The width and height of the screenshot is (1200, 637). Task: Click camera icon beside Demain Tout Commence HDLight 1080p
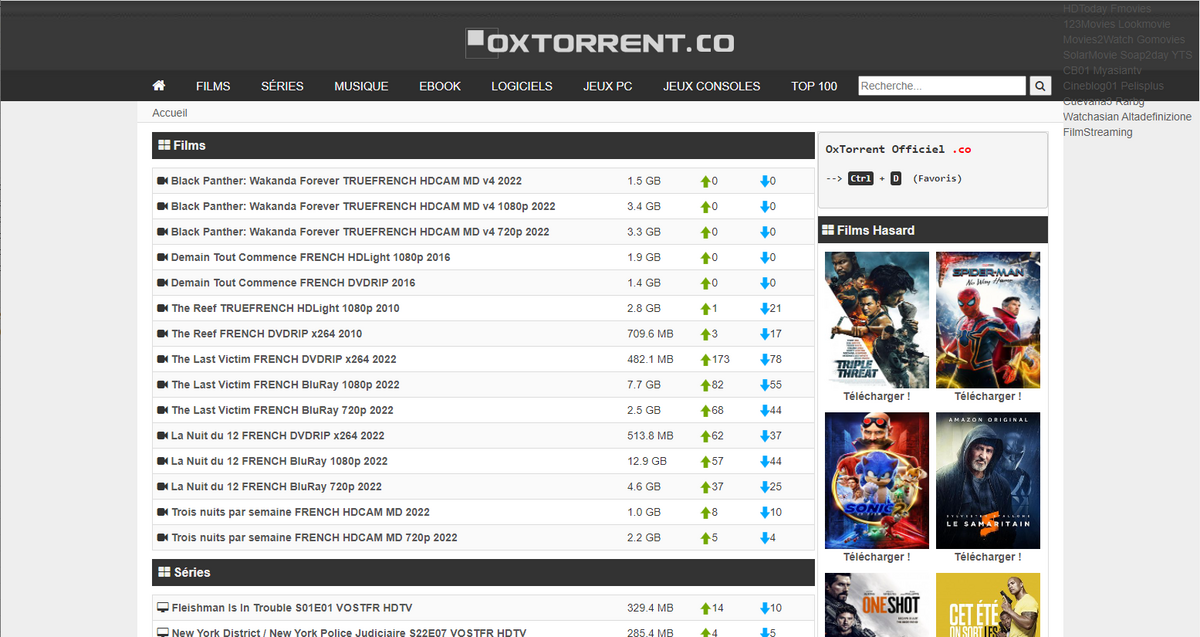(163, 257)
